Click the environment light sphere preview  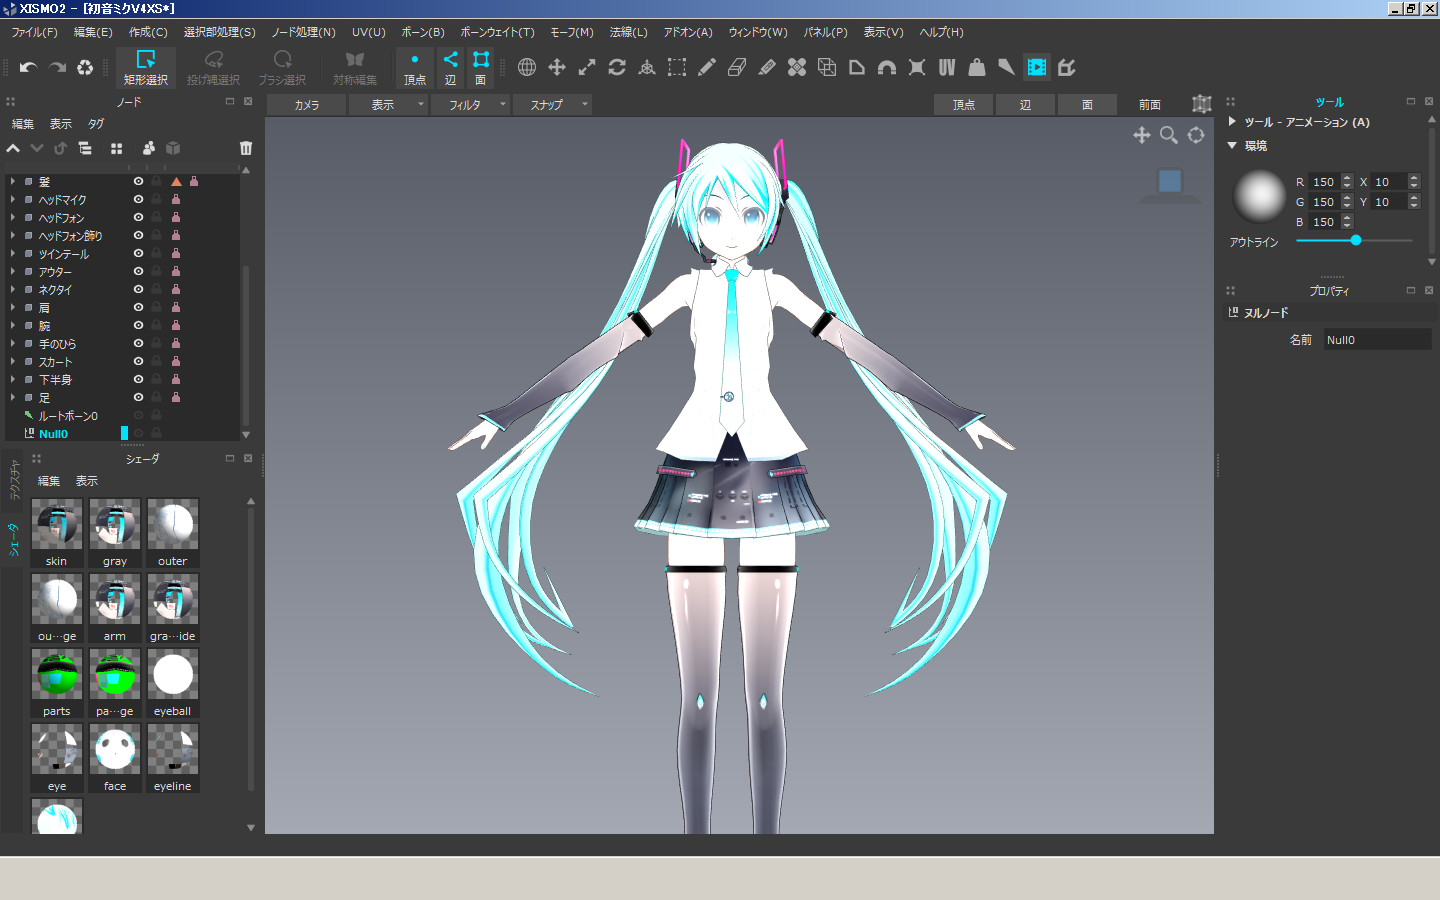pyautogui.click(x=1260, y=196)
